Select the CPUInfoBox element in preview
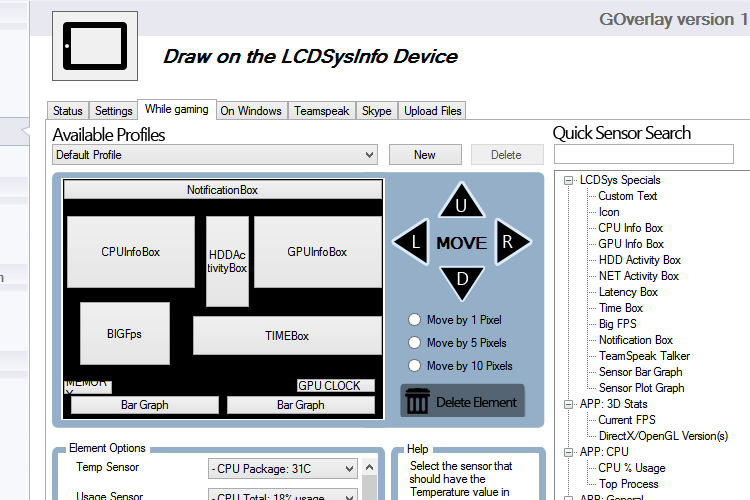This screenshot has width=750, height=500. (x=131, y=252)
